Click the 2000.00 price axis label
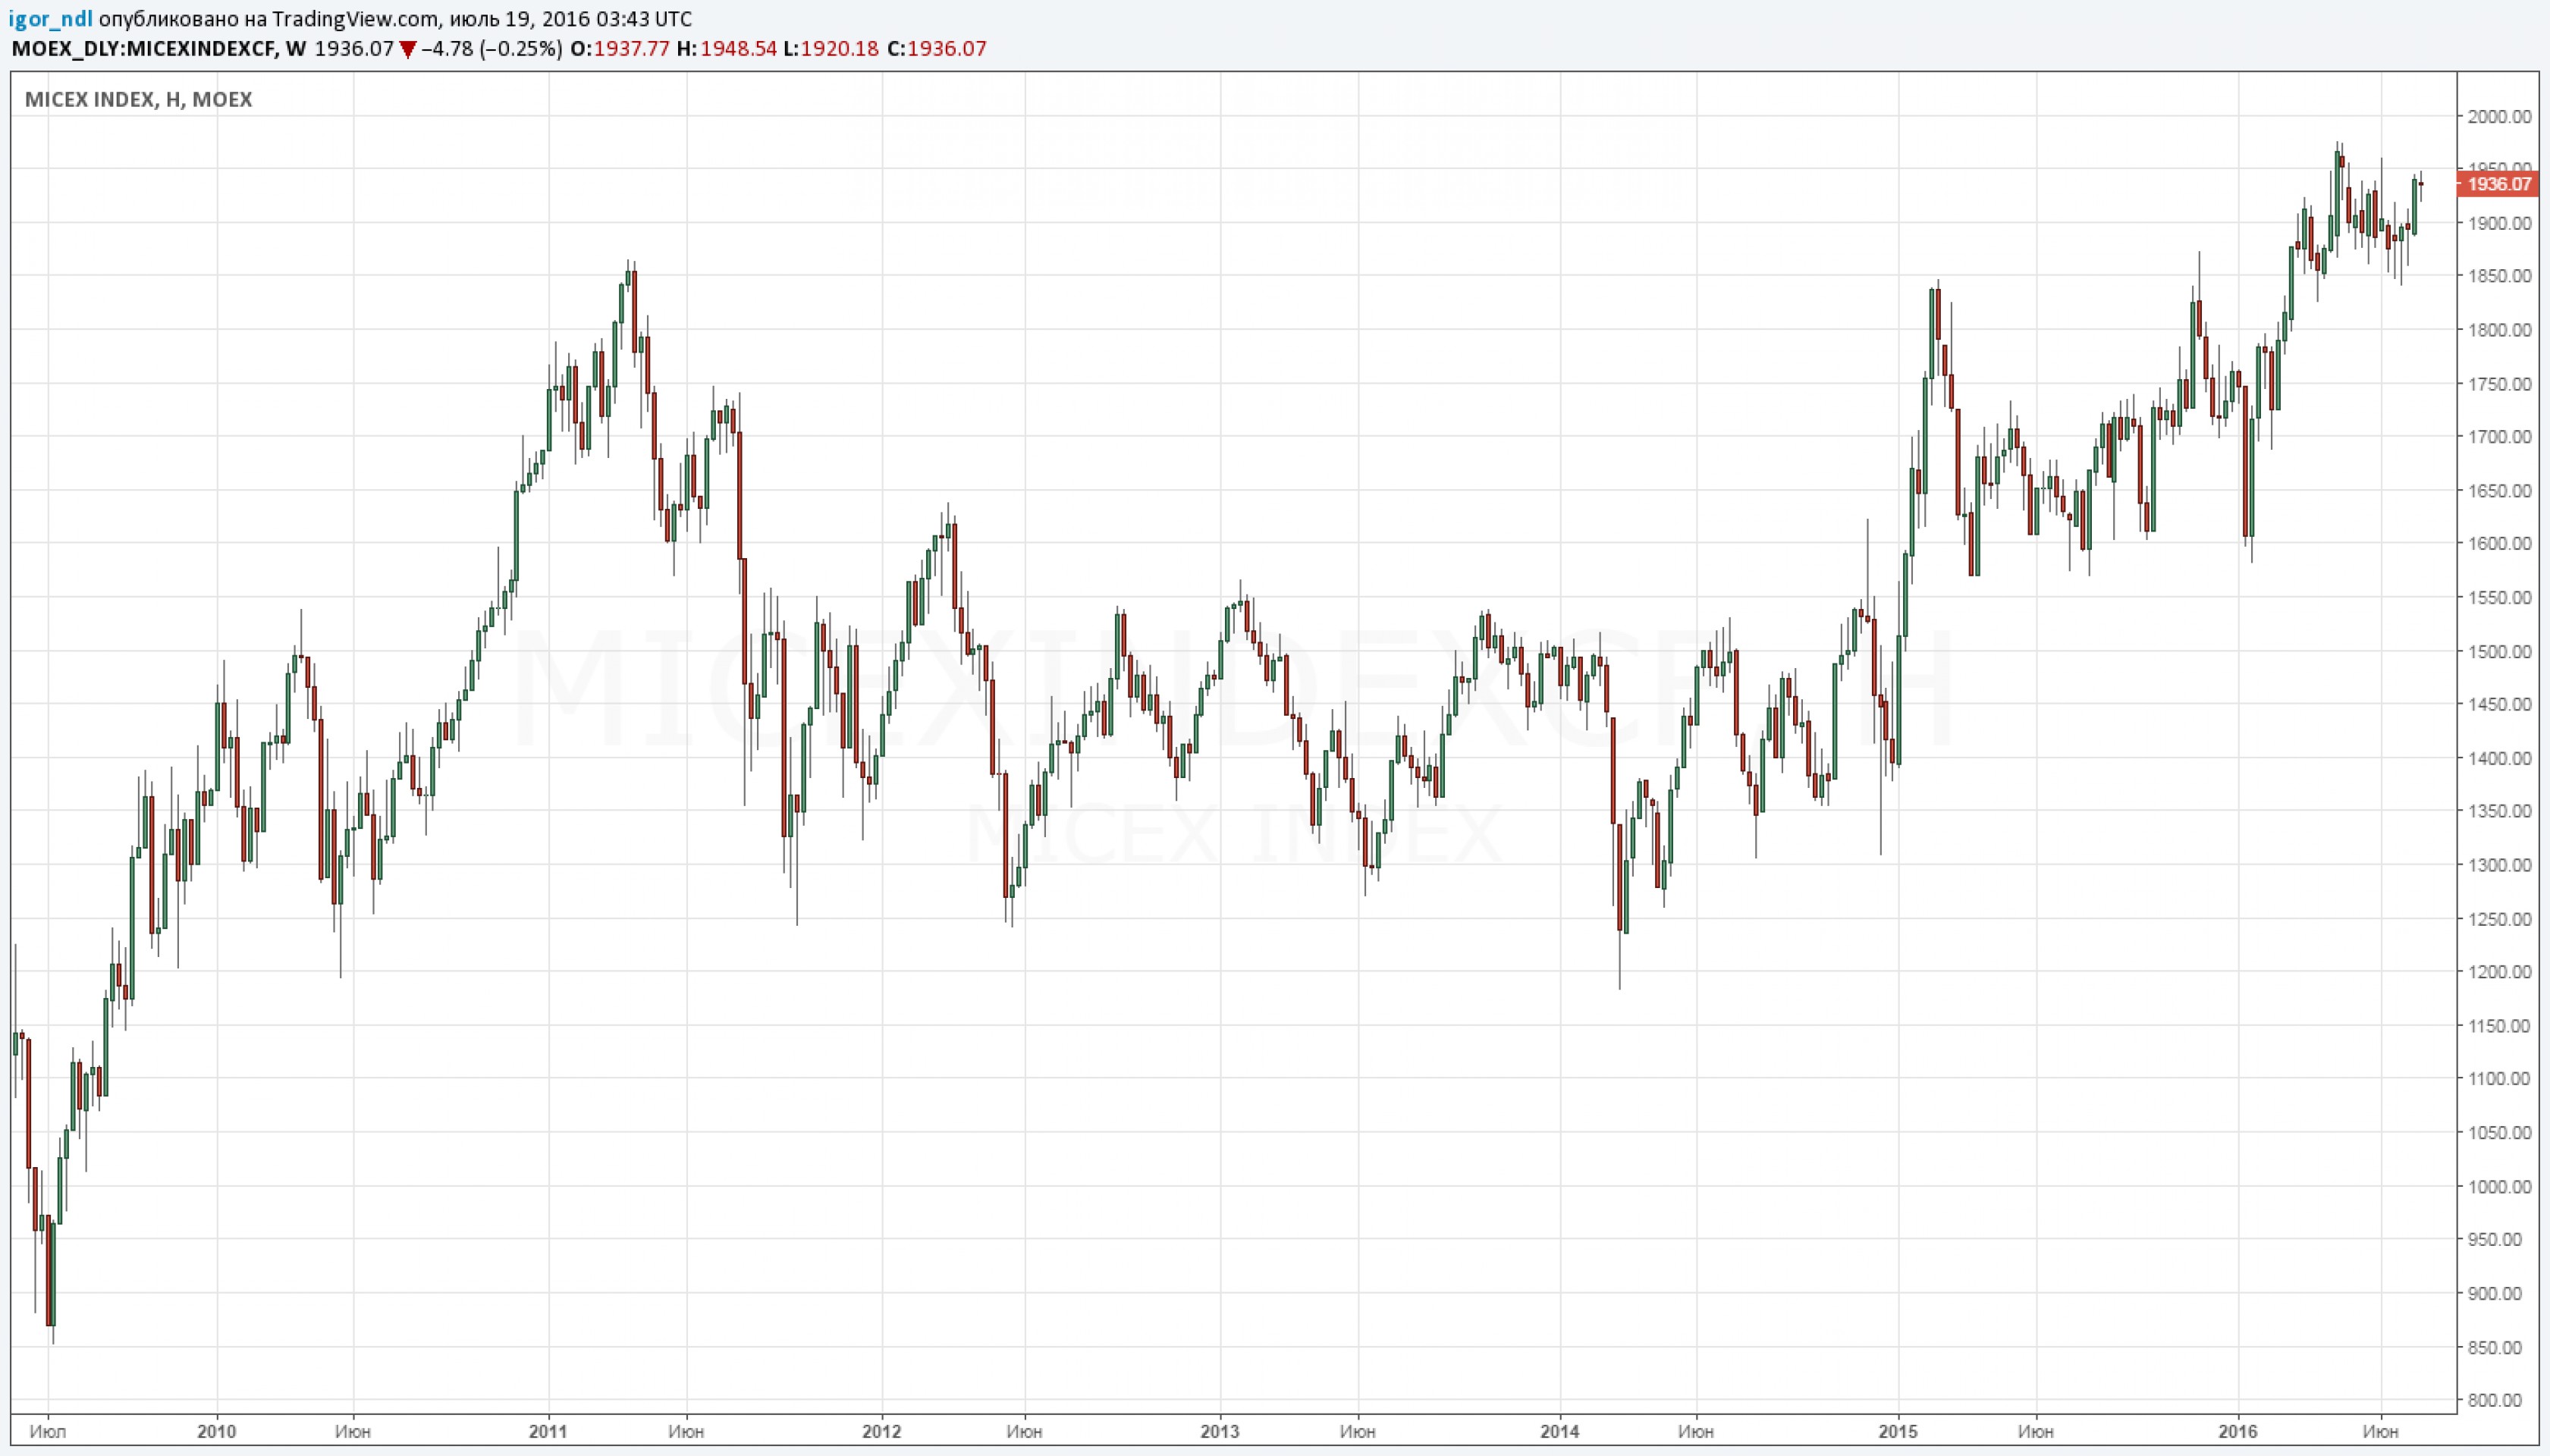Image resolution: width=2550 pixels, height=1456 pixels. (2499, 117)
